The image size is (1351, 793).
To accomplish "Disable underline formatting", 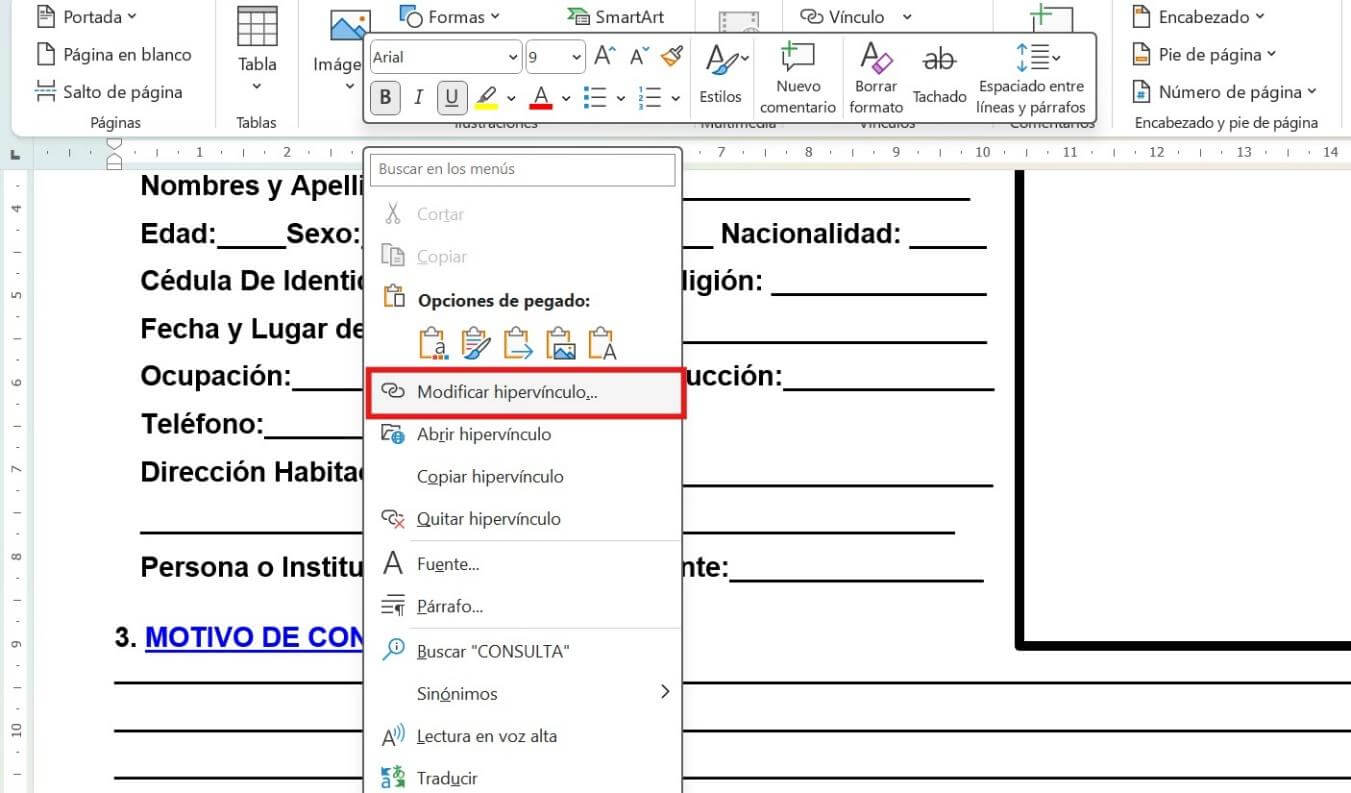I will pyautogui.click(x=451, y=97).
